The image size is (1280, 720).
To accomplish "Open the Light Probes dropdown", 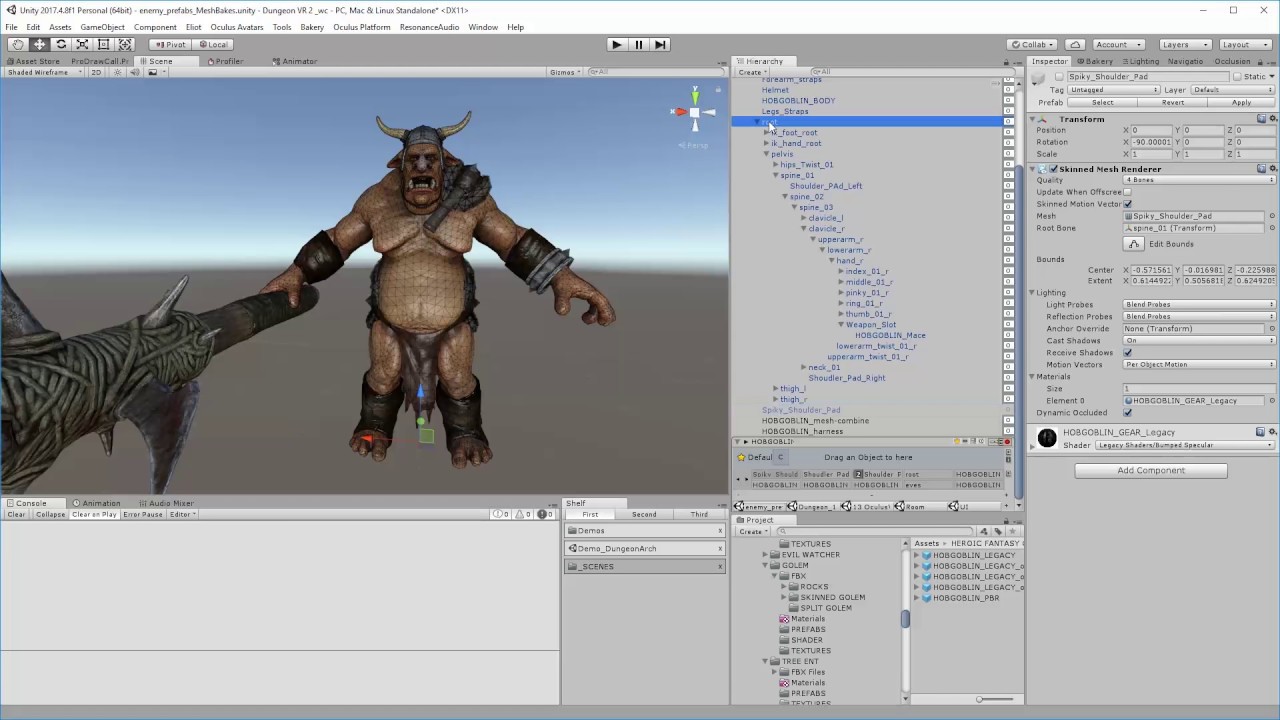I will click(1200, 304).
